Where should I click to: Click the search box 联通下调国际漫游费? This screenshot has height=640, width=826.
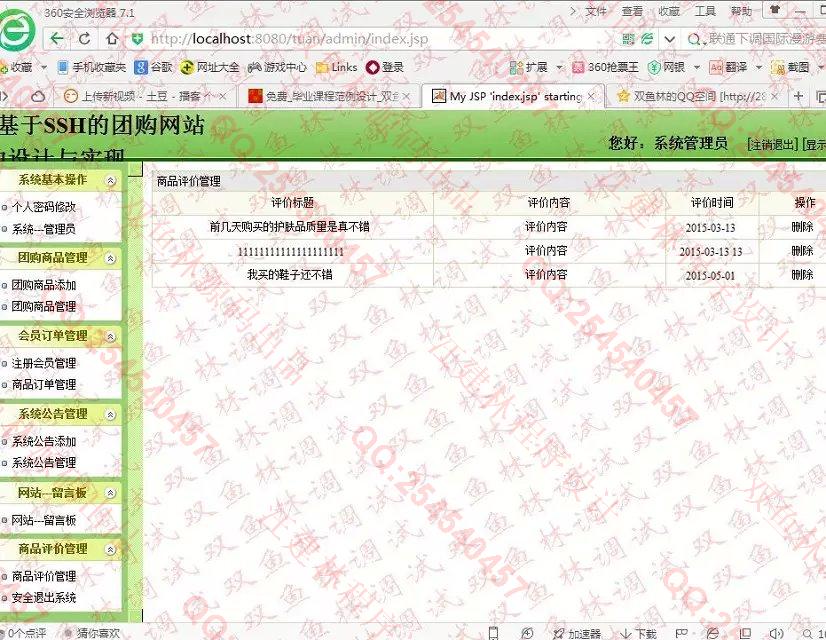point(768,39)
